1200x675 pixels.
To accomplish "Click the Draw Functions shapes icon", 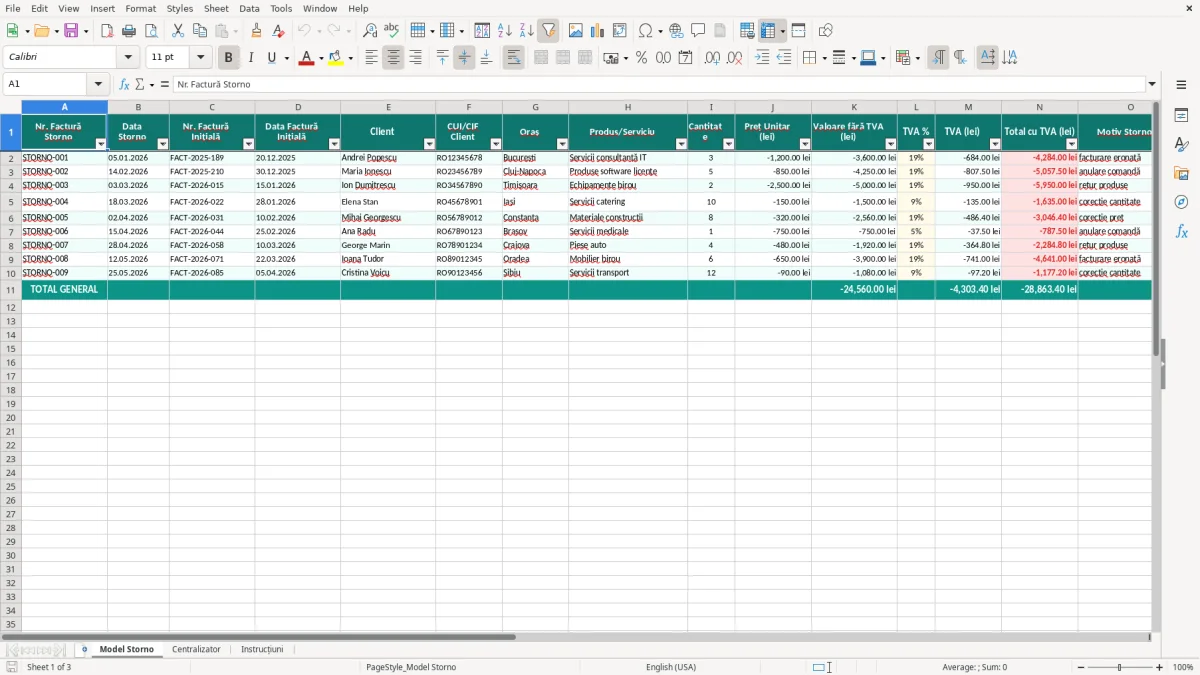I will coord(826,31).
